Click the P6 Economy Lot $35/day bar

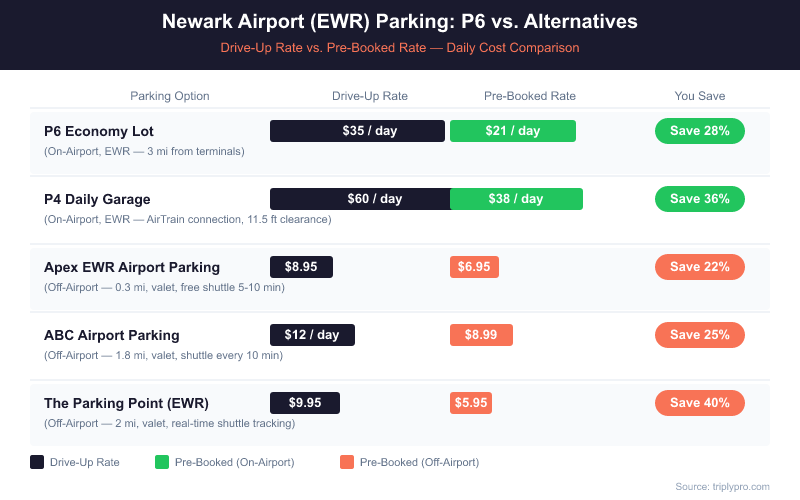357,131
